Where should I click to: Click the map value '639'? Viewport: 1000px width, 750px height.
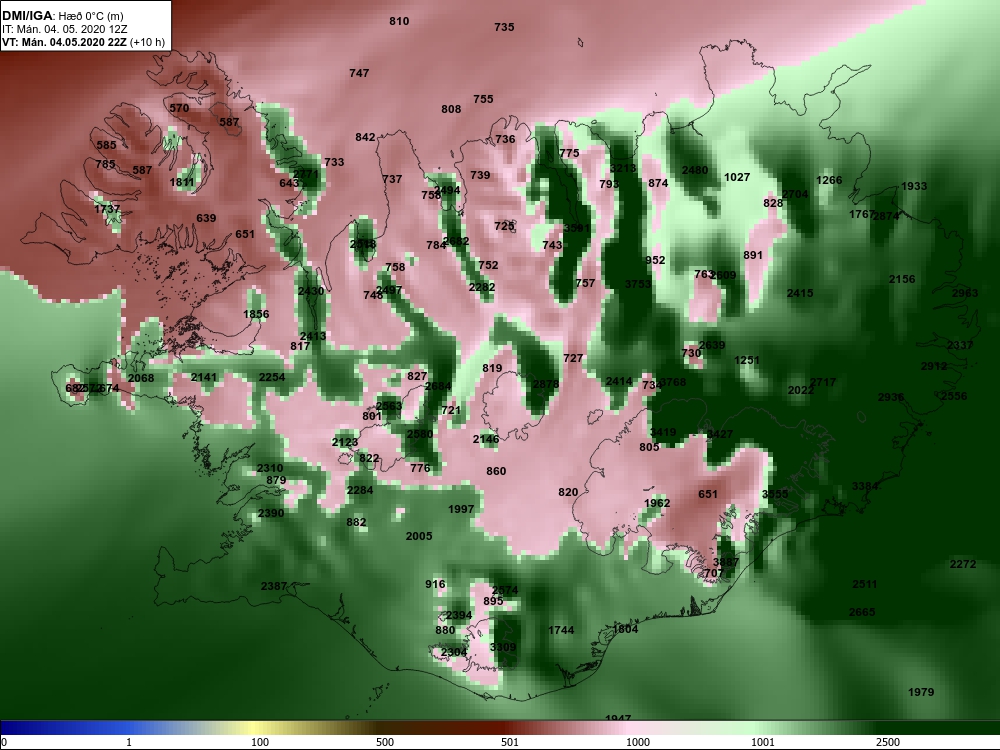pos(206,218)
